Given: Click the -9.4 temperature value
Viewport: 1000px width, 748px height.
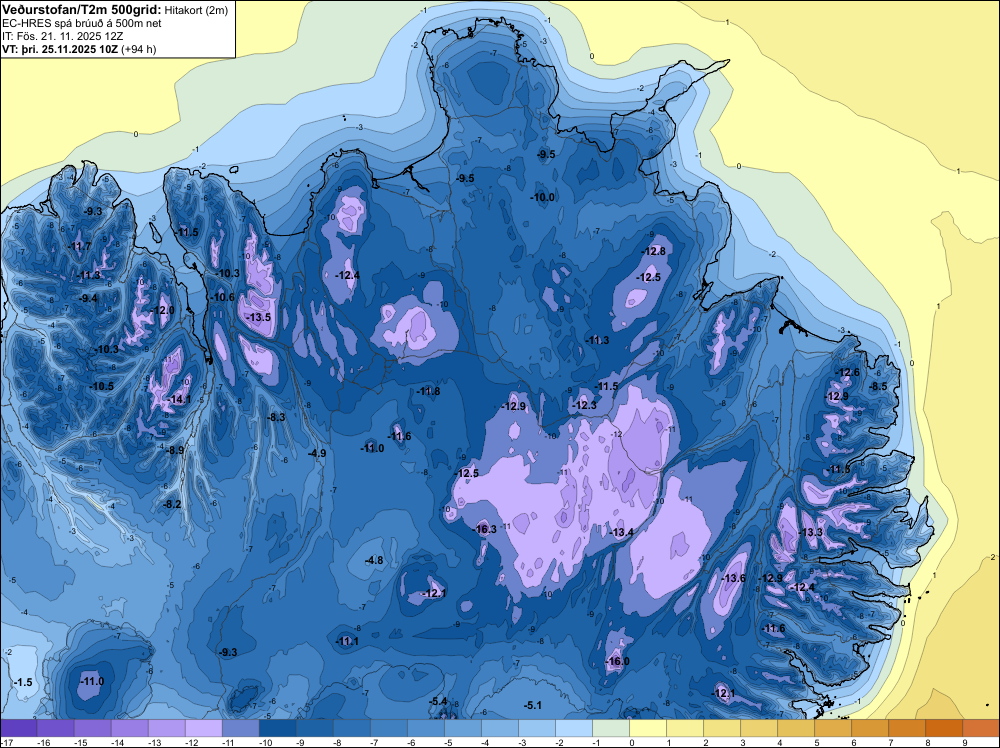Looking at the screenshot, I should (89, 298).
